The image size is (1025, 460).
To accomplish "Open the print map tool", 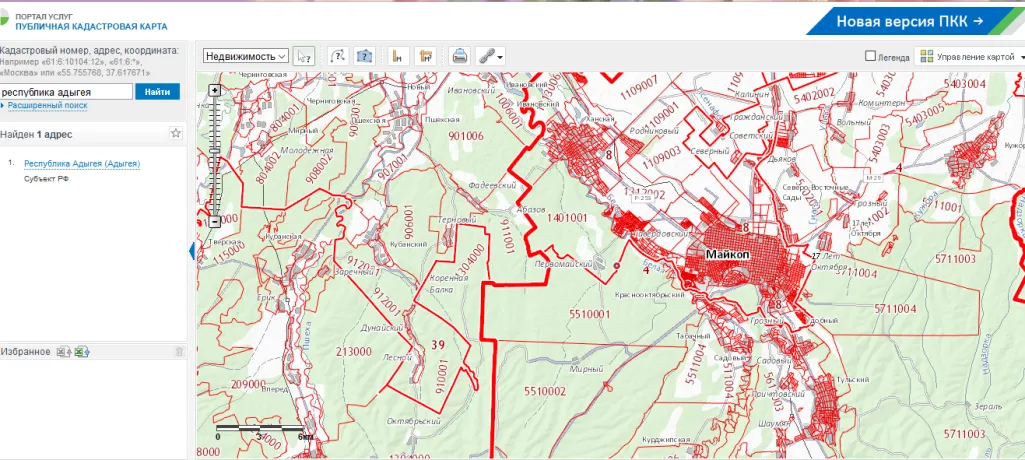I will coord(460,56).
